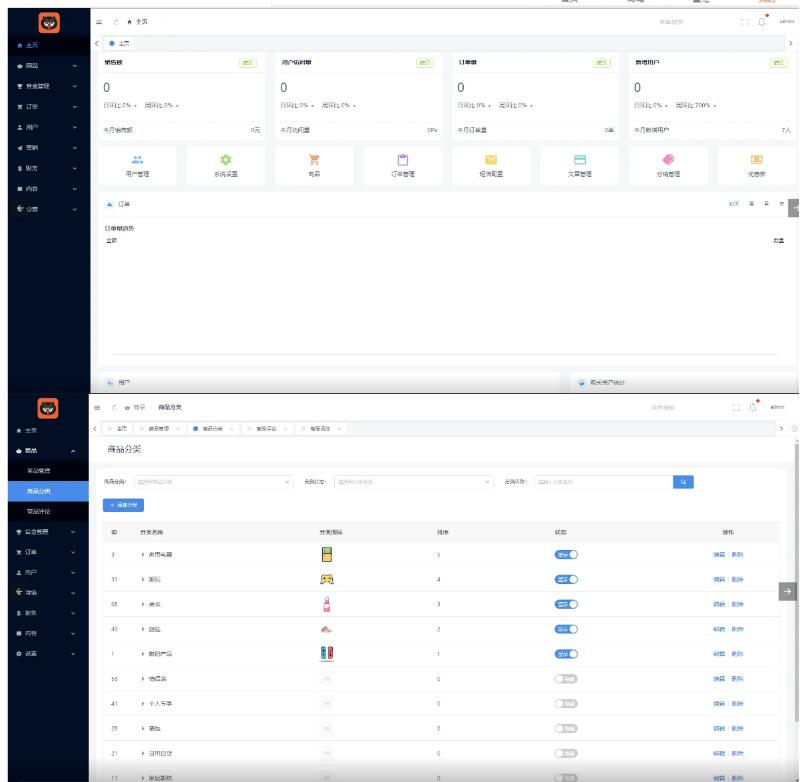Toggle off status switch for category ID 3
Image resolution: width=801 pixels, height=782 pixels.
(x=566, y=554)
